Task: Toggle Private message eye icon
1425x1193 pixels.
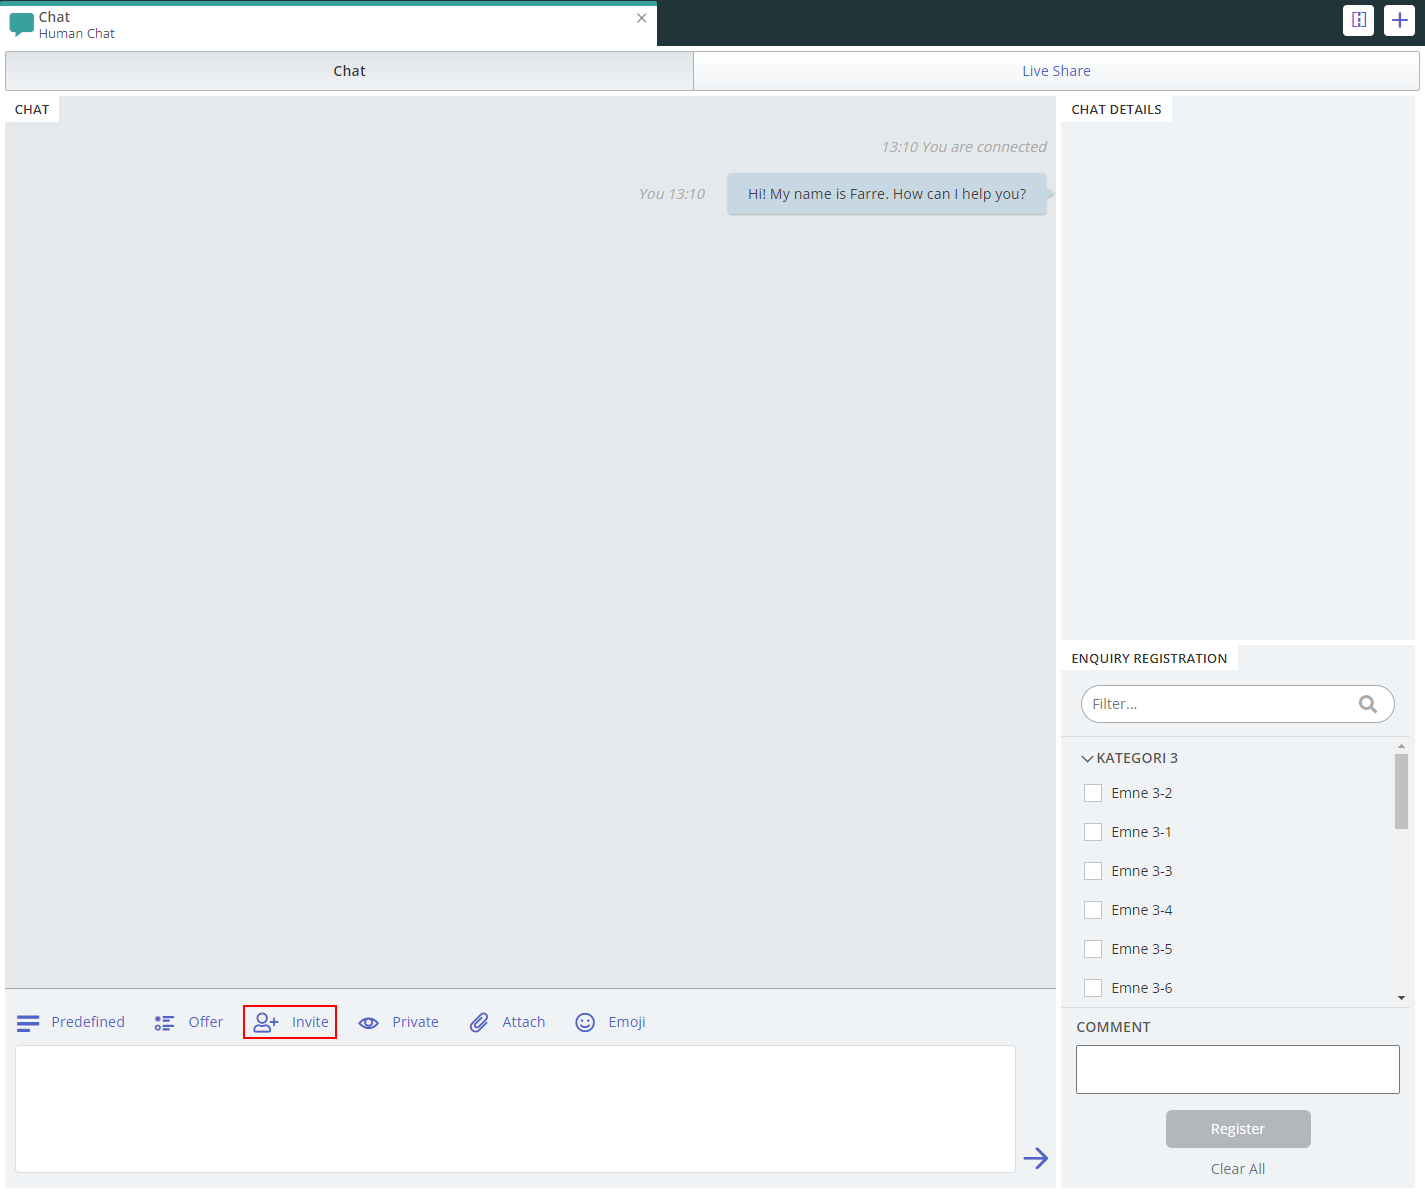Action: [369, 1022]
